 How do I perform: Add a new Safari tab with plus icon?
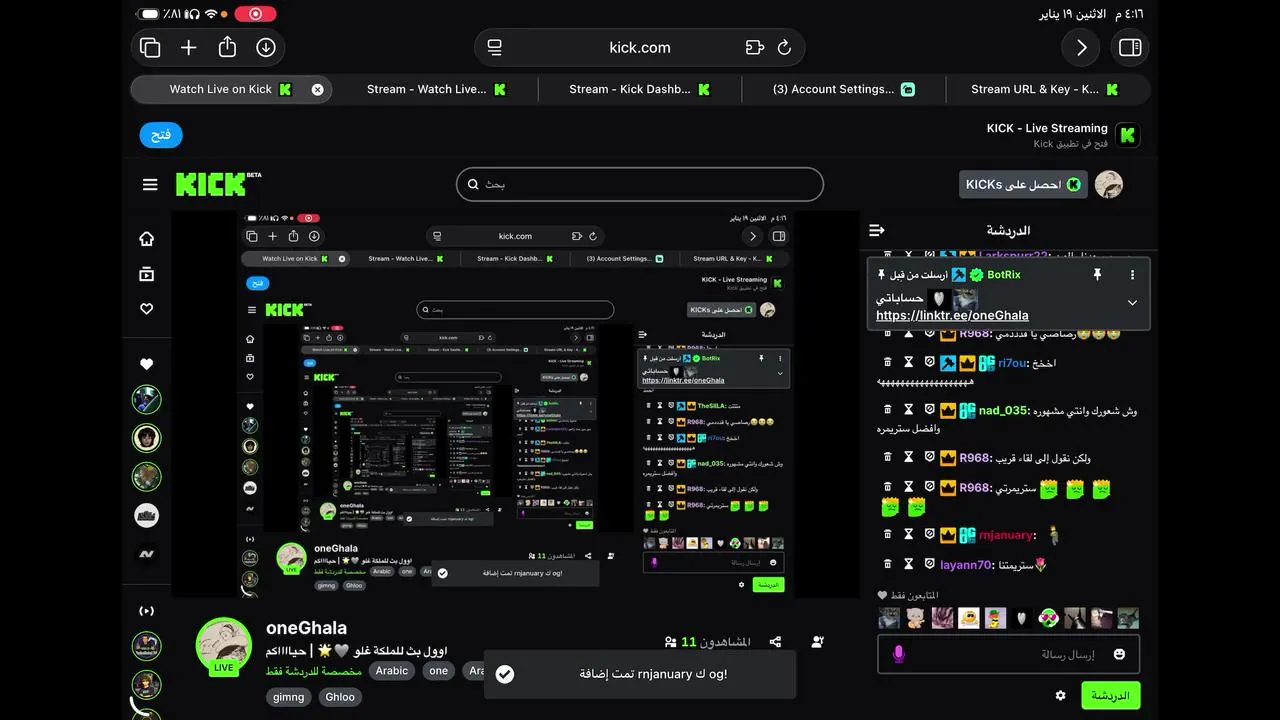189,47
